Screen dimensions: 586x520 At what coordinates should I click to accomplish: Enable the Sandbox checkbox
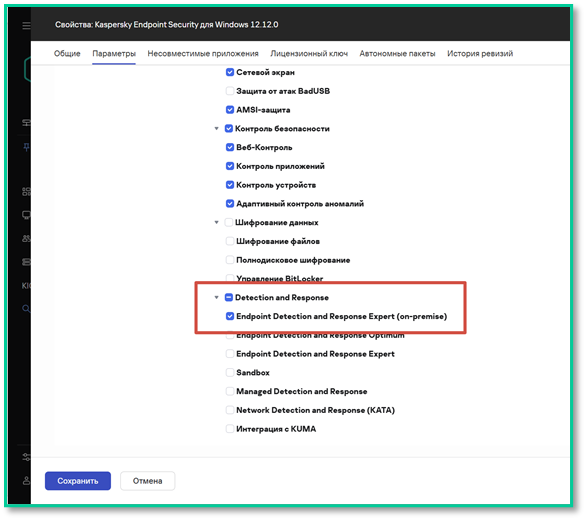230,372
